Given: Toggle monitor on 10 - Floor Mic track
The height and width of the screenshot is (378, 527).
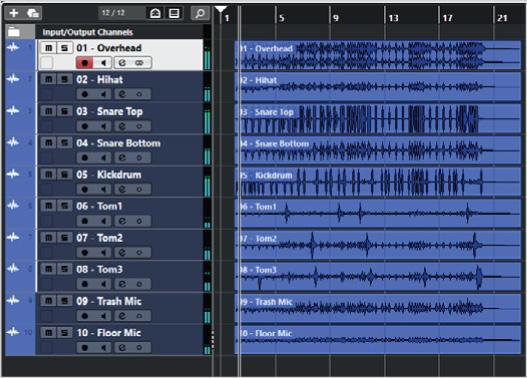Looking at the screenshot, I should click(104, 348).
